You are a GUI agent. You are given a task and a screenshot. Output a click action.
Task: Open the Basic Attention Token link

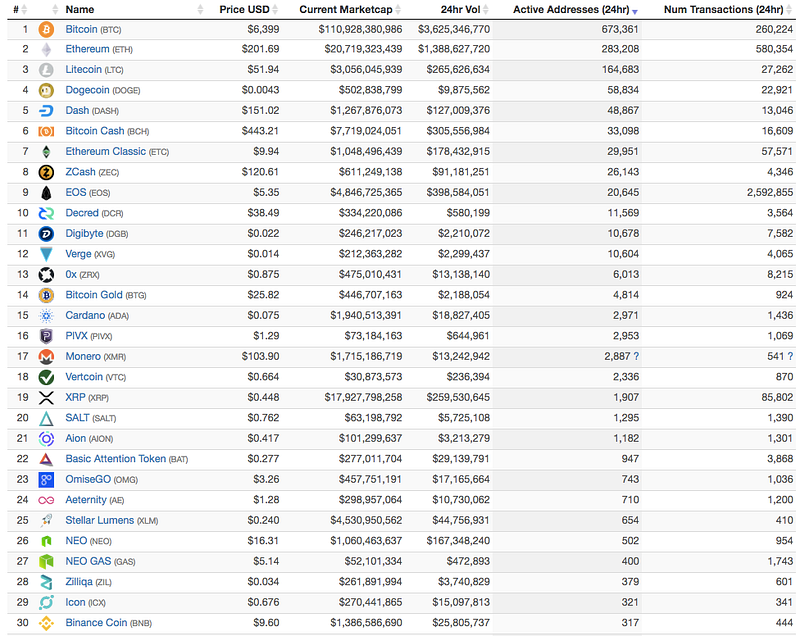pyautogui.click(x=127, y=459)
